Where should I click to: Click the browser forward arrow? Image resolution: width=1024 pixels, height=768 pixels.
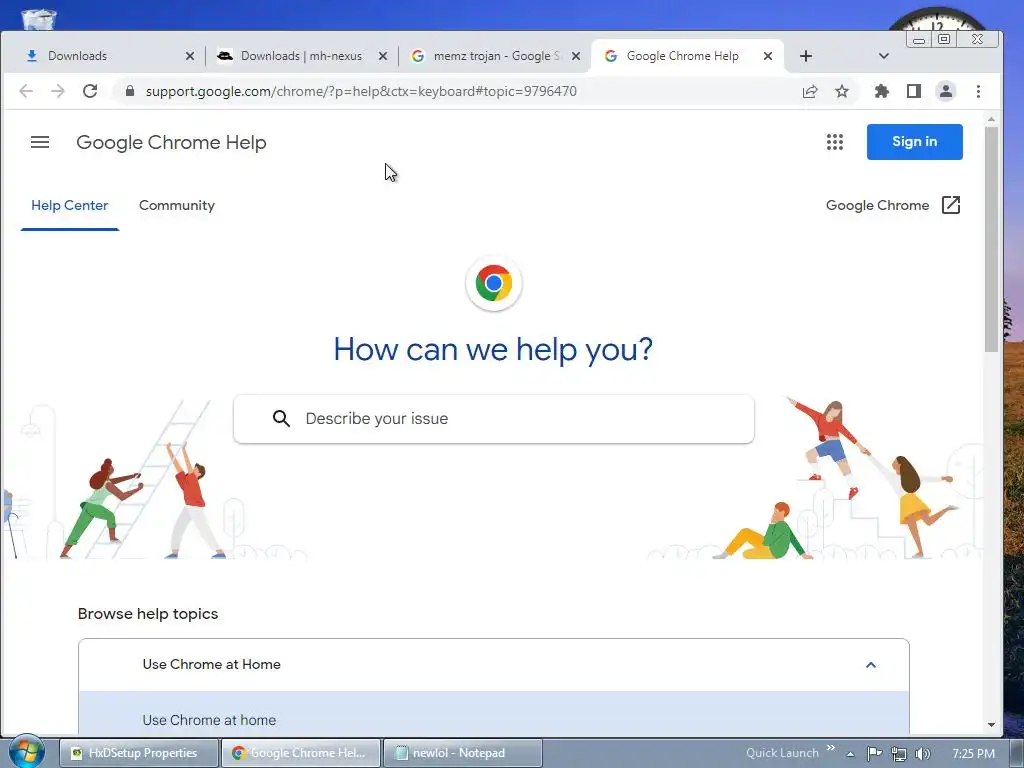[x=58, y=91]
